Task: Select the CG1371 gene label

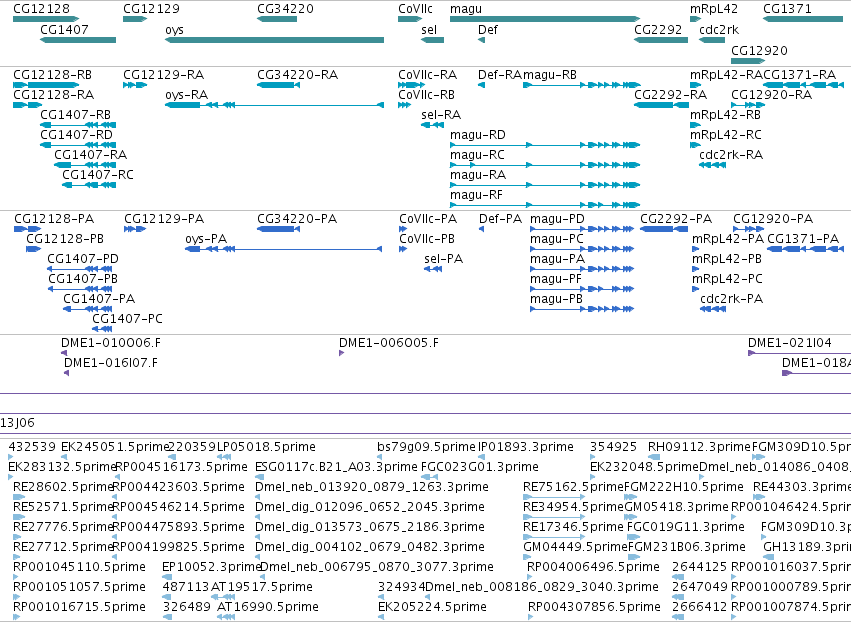Action: (x=787, y=9)
